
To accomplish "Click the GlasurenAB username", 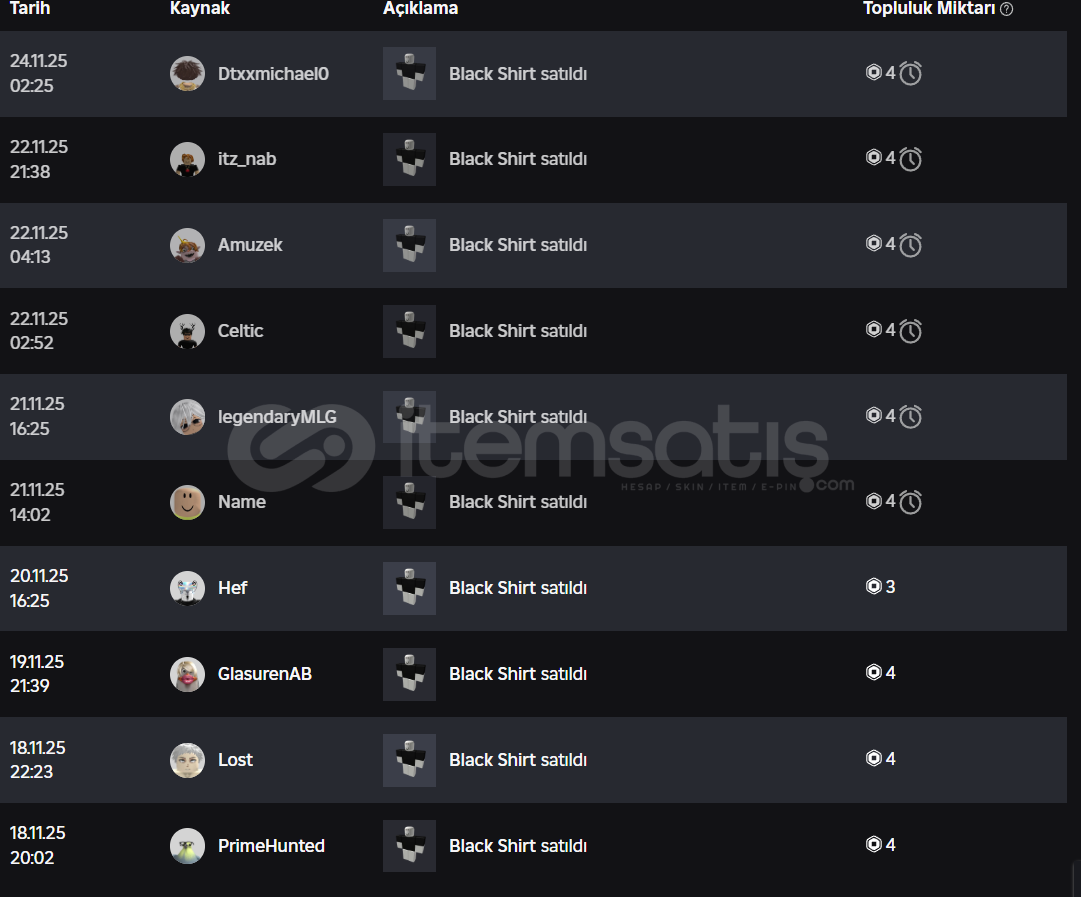I will tap(265, 674).
